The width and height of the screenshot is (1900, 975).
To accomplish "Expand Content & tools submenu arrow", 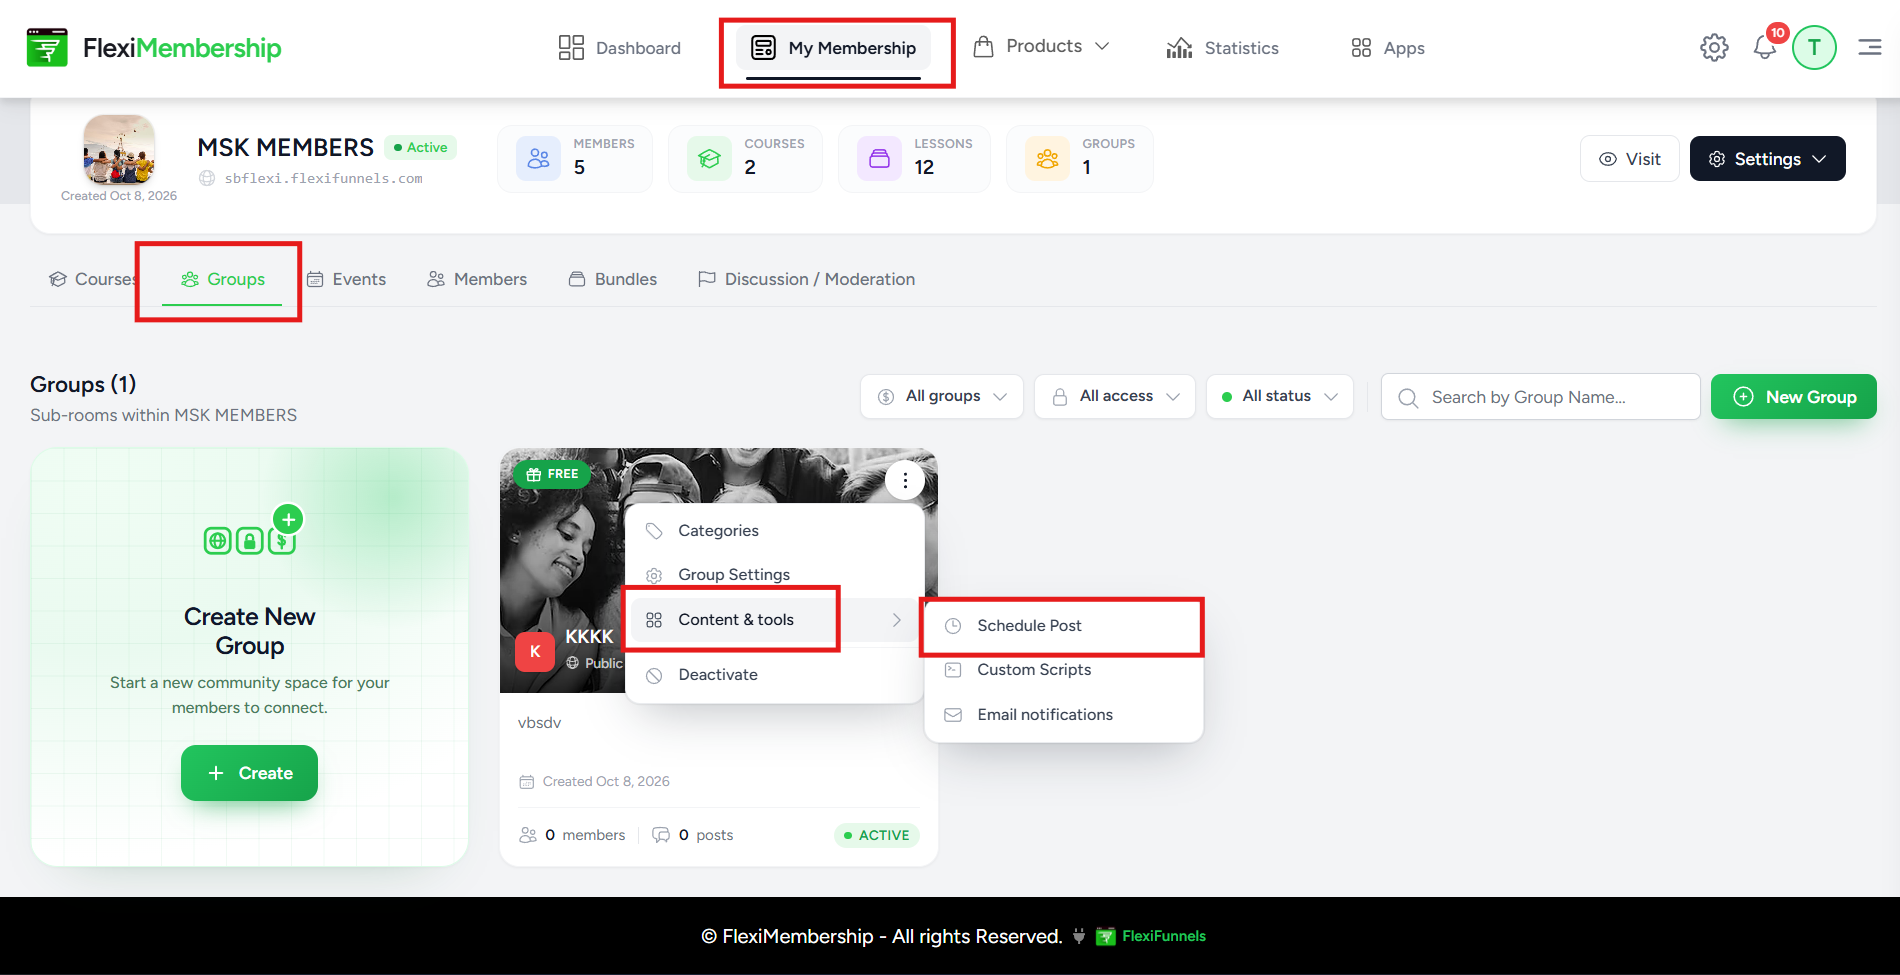I will [x=896, y=620].
